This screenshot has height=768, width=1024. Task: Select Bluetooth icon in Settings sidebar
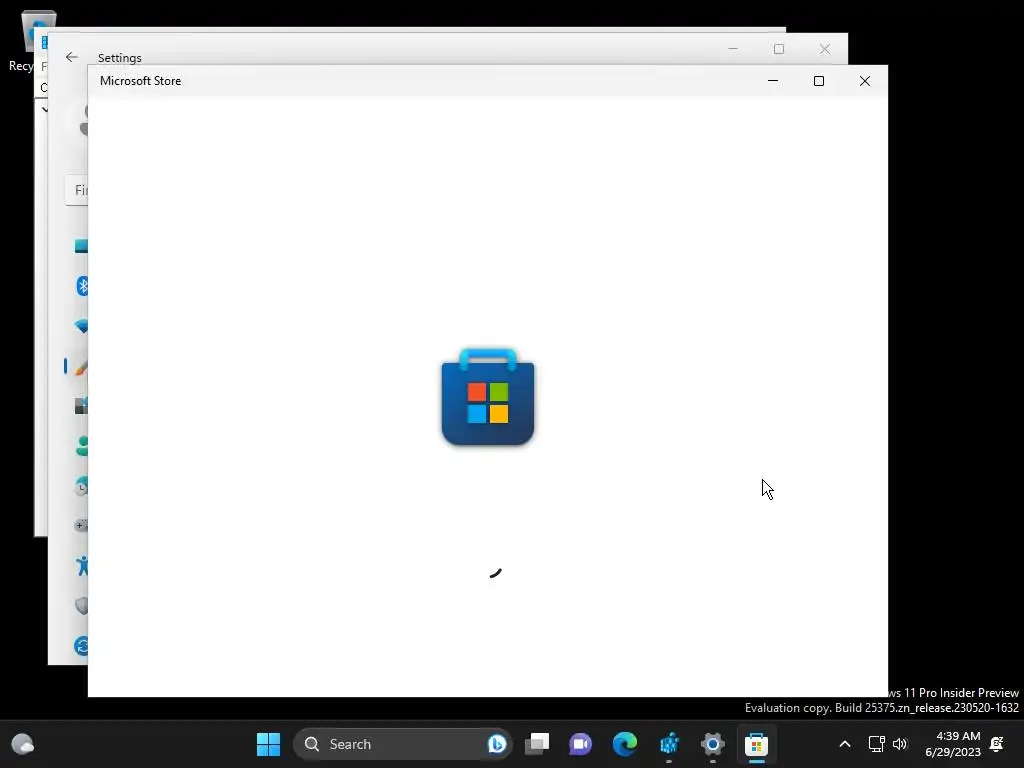coord(82,286)
